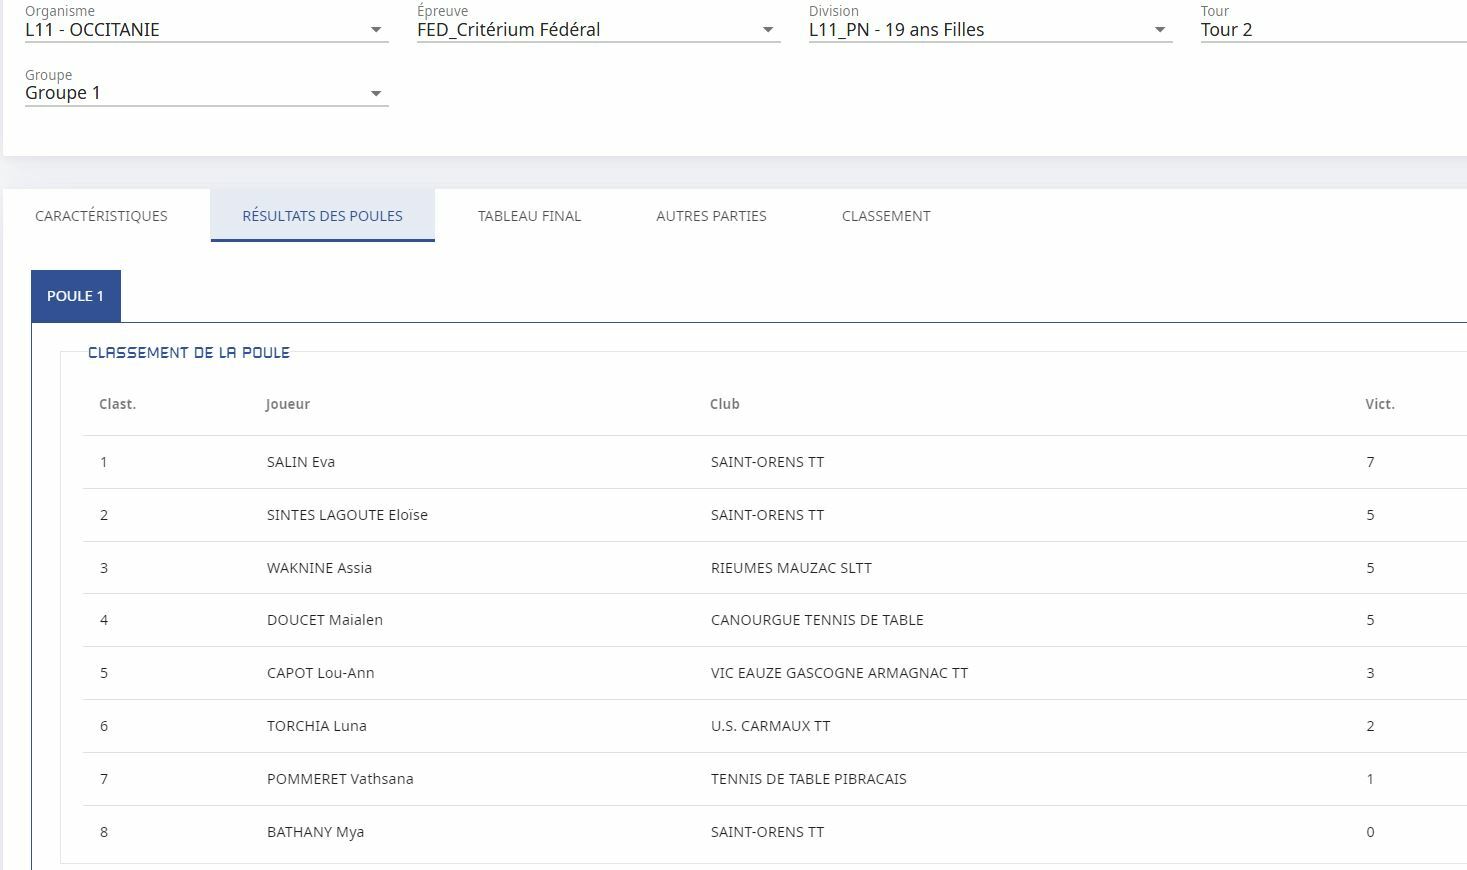Select the BATHANY Mya row
Image resolution: width=1467 pixels, height=870 pixels.
tap(315, 832)
